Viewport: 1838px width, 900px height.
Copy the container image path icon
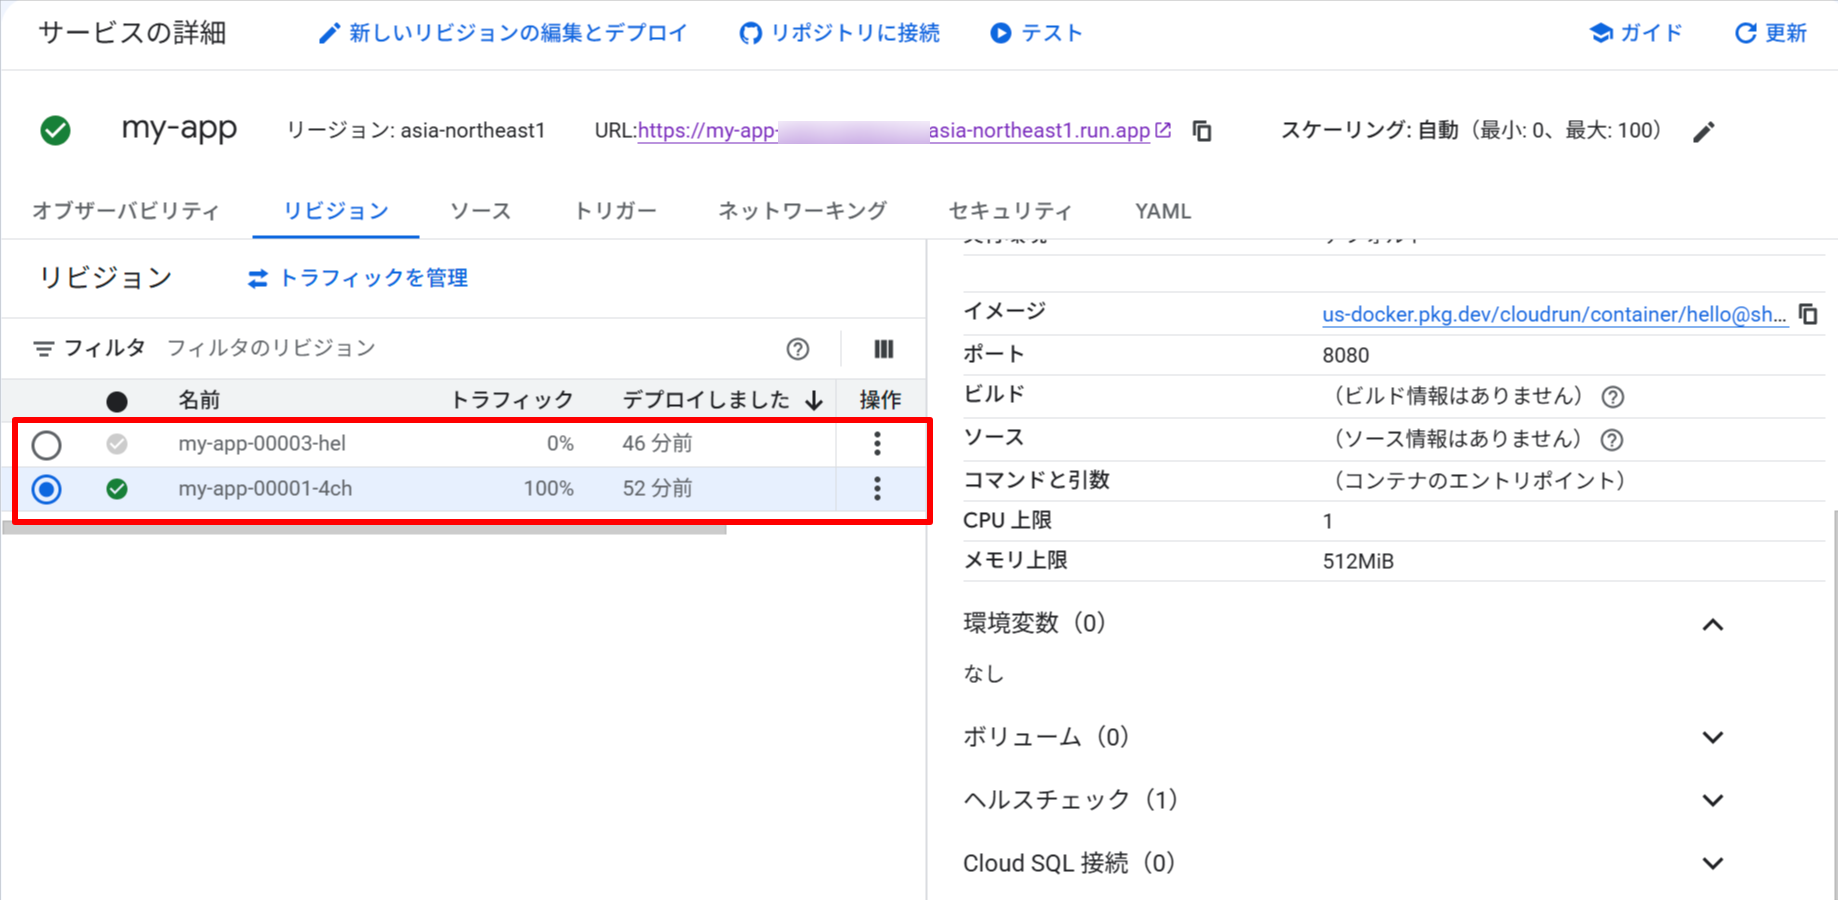pyautogui.click(x=1808, y=314)
